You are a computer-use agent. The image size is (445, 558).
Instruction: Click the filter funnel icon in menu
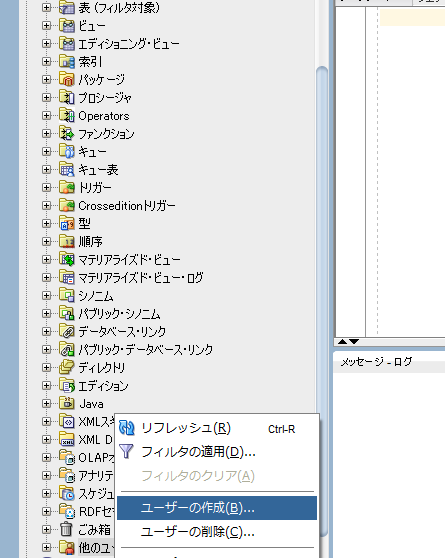[126, 452]
